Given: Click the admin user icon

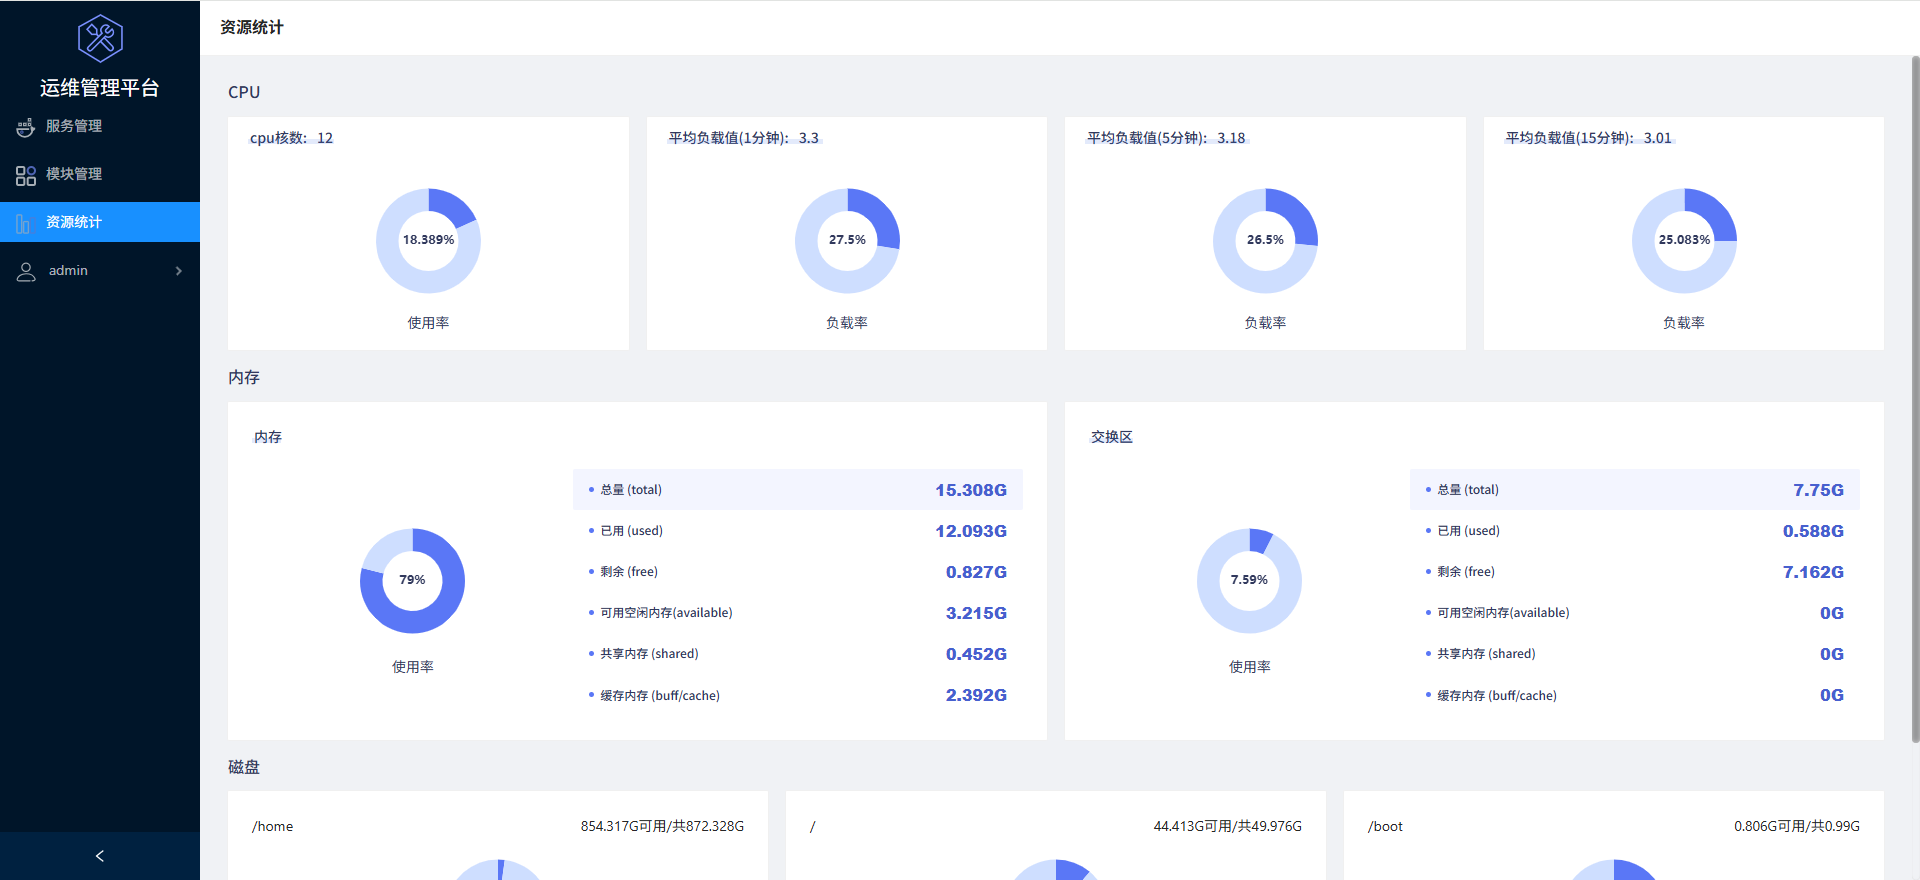Looking at the screenshot, I should 26,271.
